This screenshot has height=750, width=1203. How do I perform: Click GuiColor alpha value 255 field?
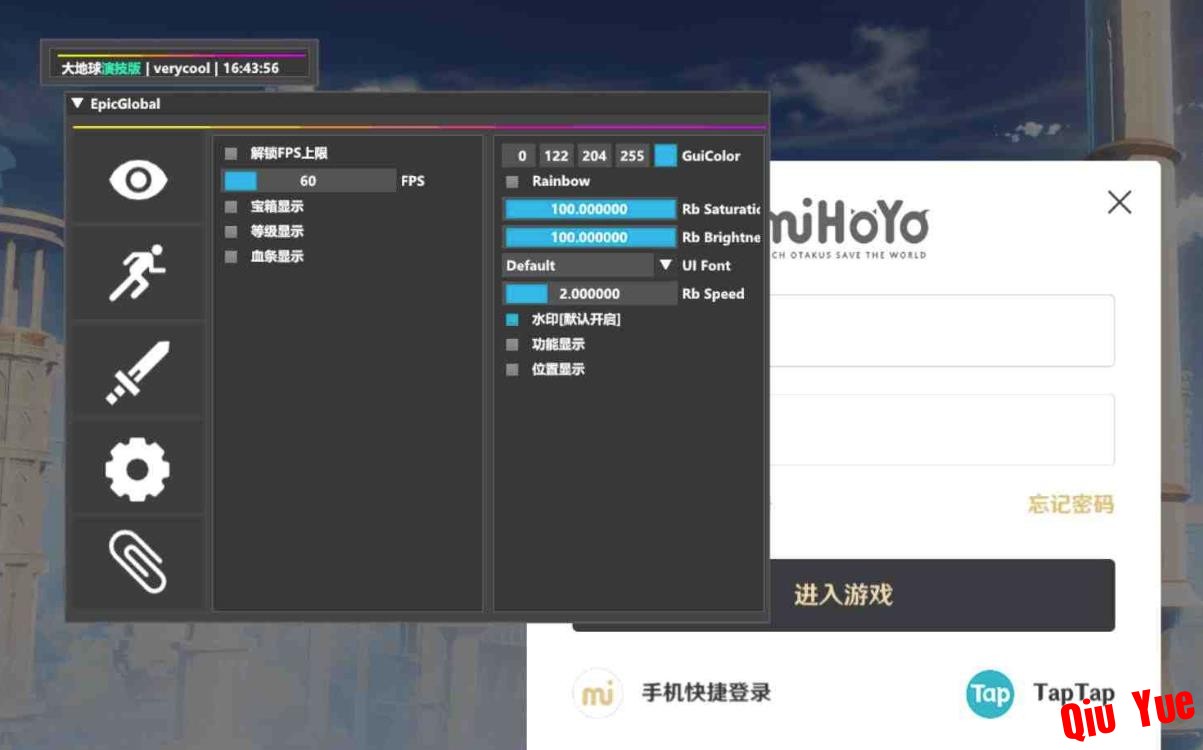[x=632, y=156]
